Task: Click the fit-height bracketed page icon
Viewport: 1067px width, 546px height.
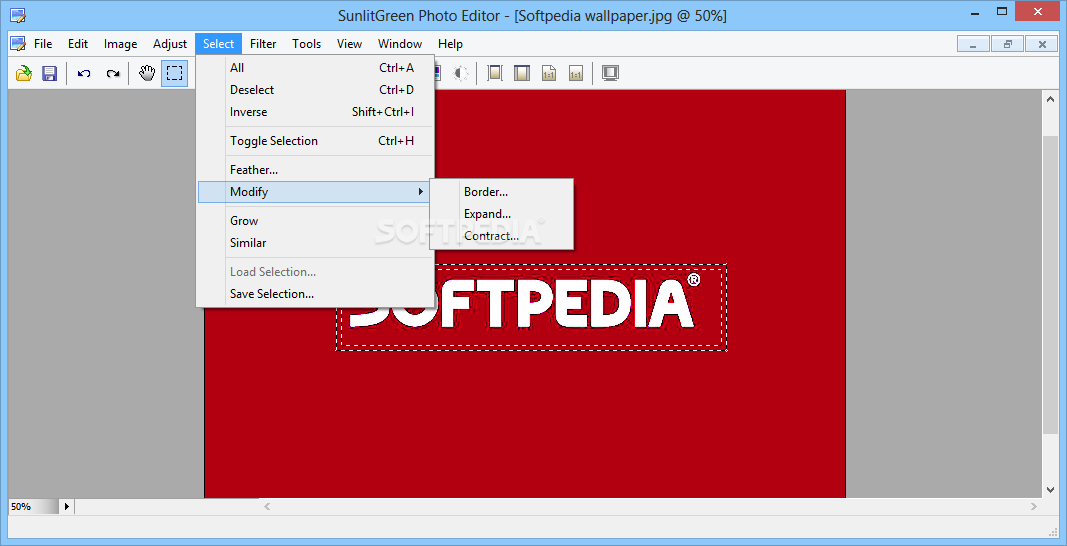Action: coord(495,74)
